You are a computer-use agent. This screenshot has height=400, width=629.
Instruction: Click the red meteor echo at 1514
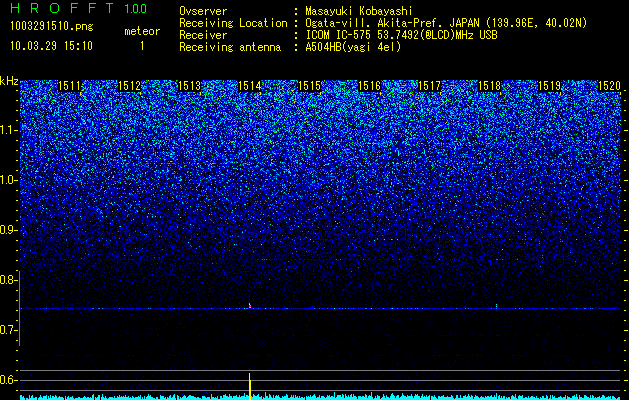pyautogui.click(x=250, y=306)
